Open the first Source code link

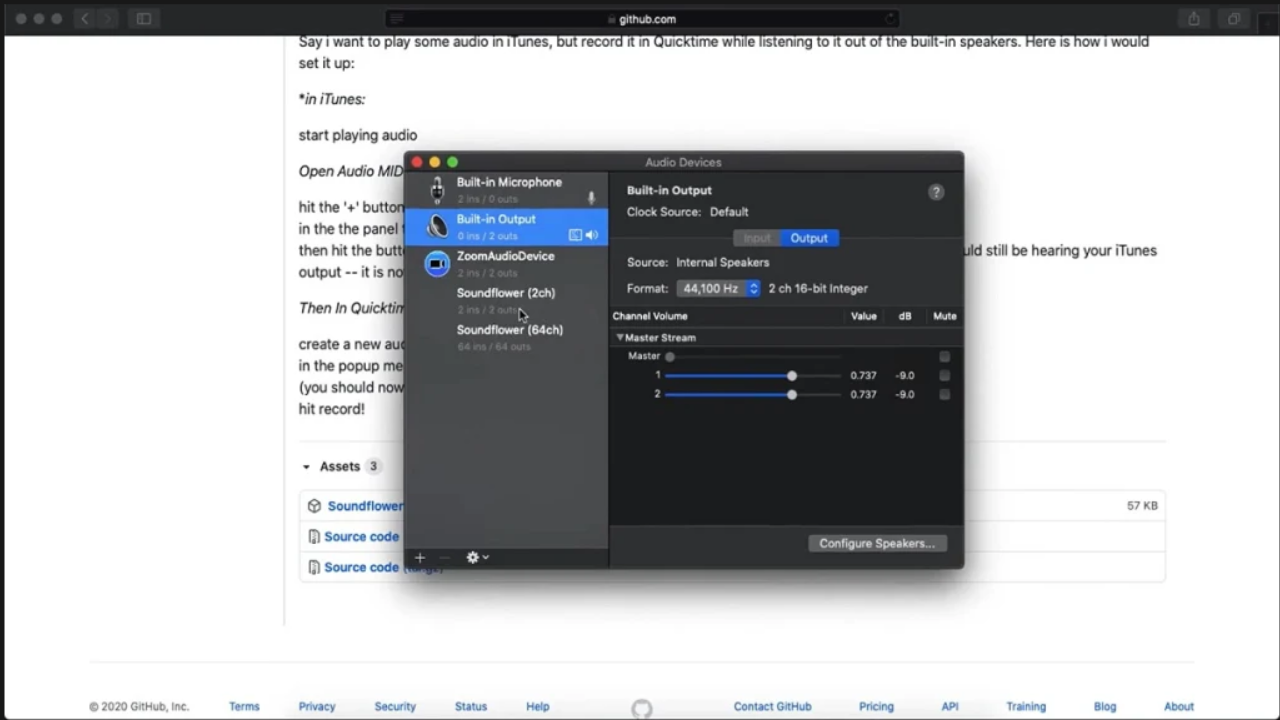[361, 536]
